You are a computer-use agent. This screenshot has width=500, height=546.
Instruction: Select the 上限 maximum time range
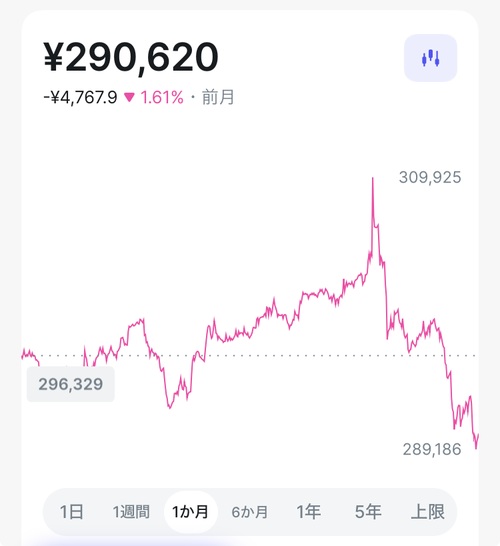click(x=428, y=512)
